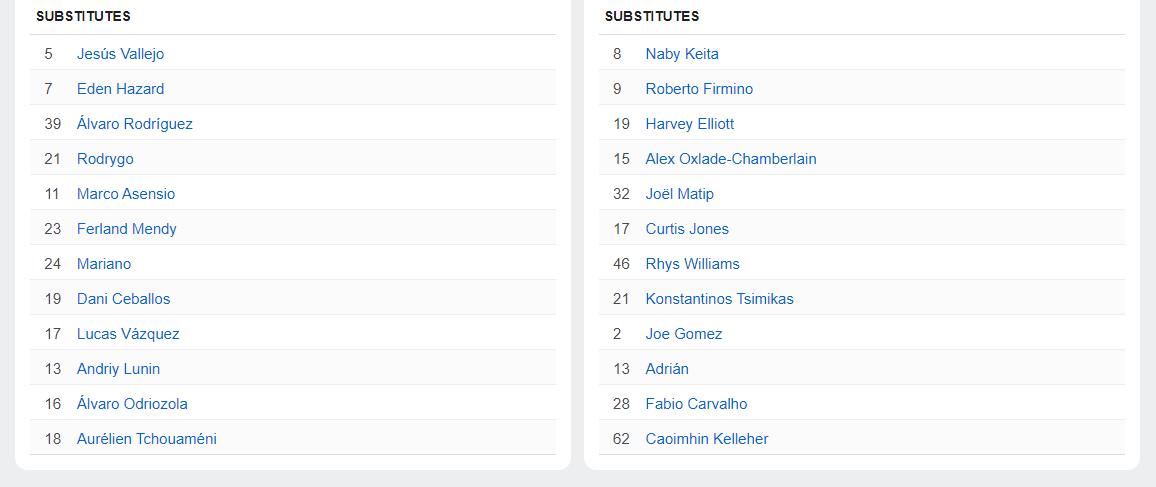Open Fabio Carvalho's profile link

tap(696, 404)
